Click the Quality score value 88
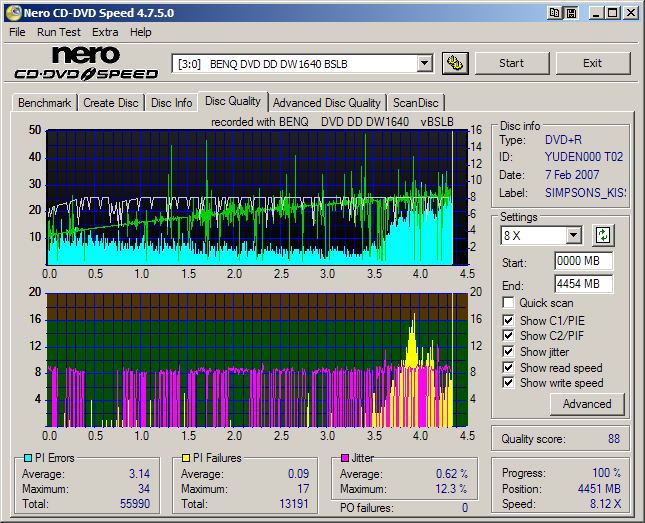 point(613,439)
